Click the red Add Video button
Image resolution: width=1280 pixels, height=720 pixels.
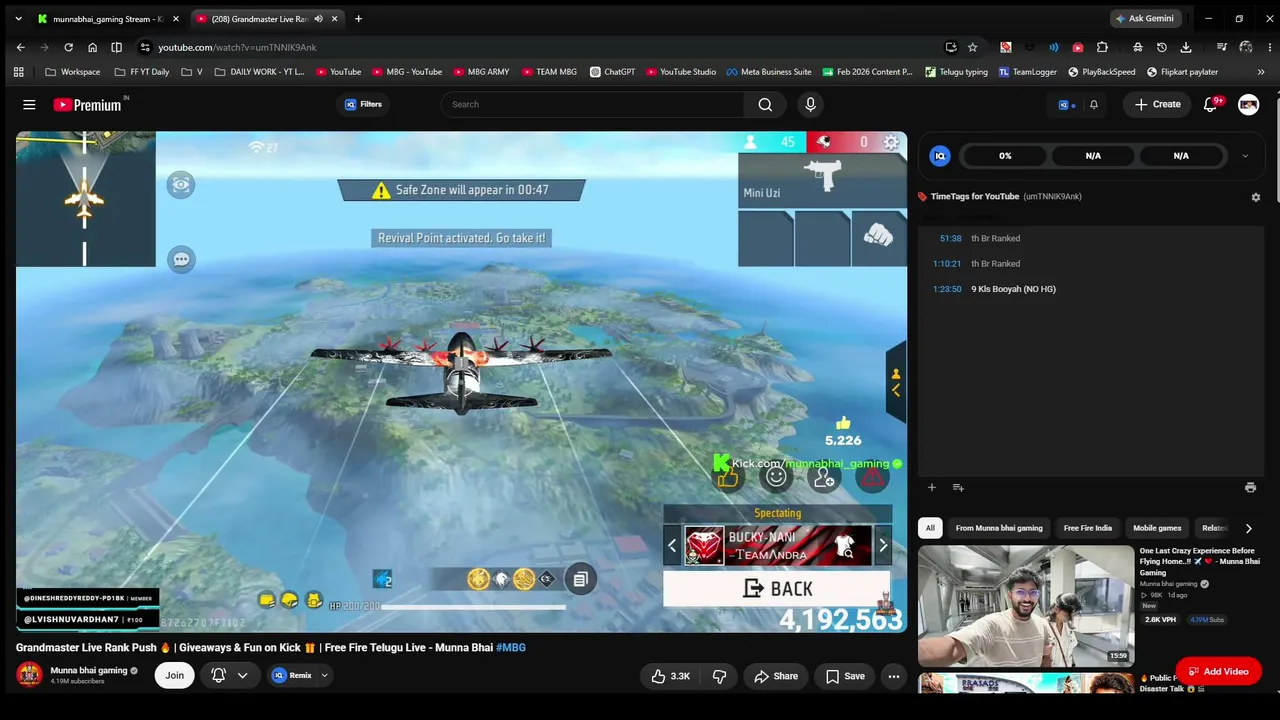pyautogui.click(x=1218, y=671)
